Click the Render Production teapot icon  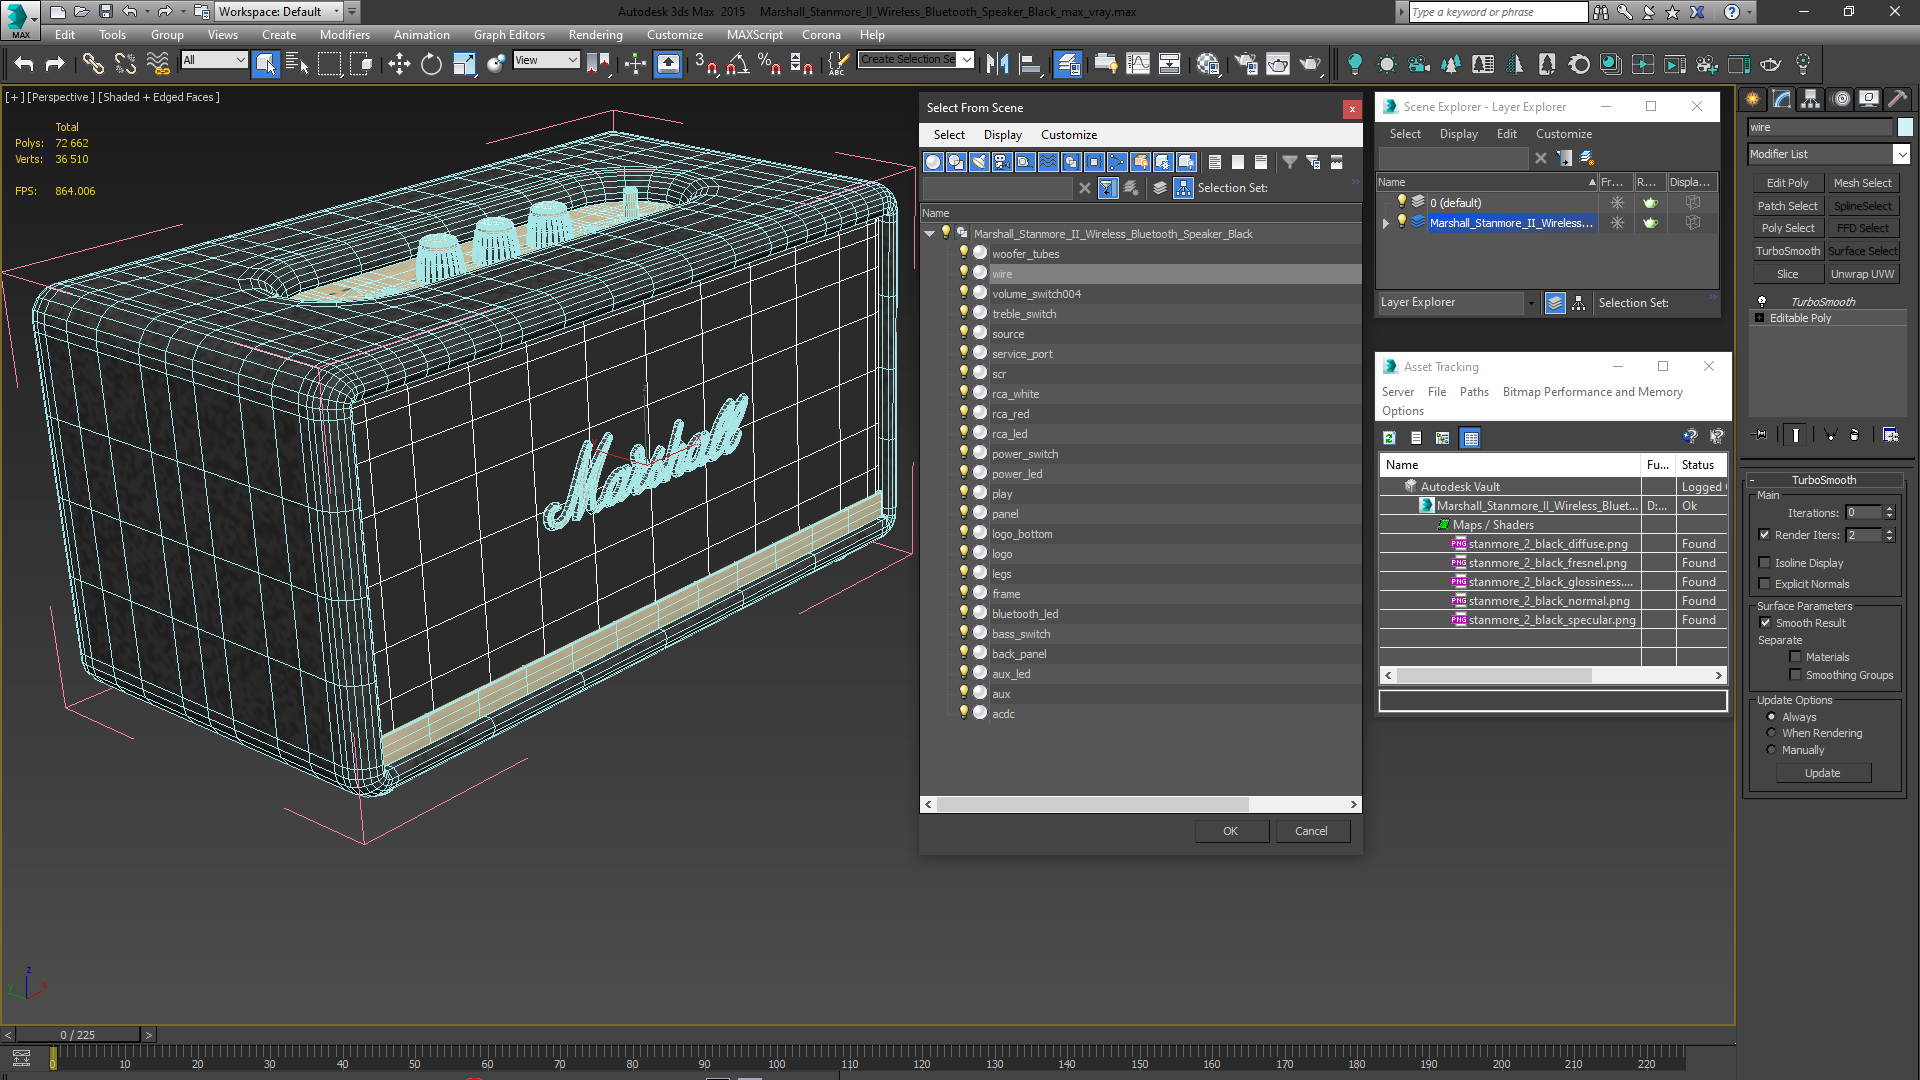1310,64
